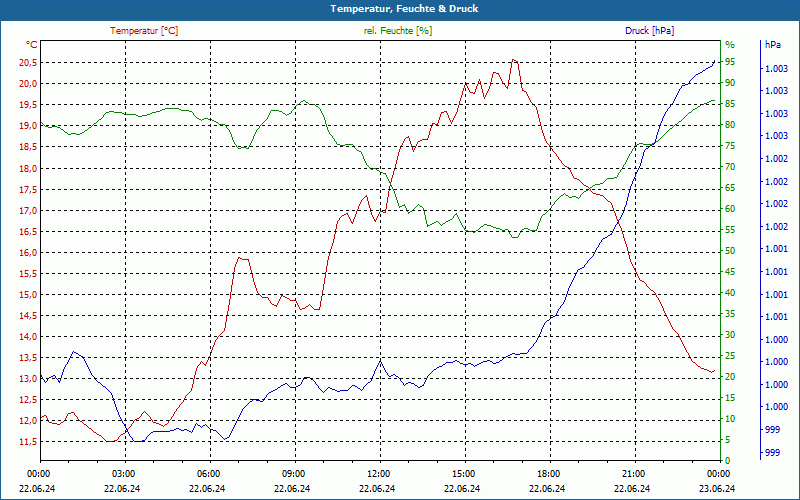Click the 06:00 time axis label
Image resolution: width=800 pixels, height=500 pixels.
[208, 473]
